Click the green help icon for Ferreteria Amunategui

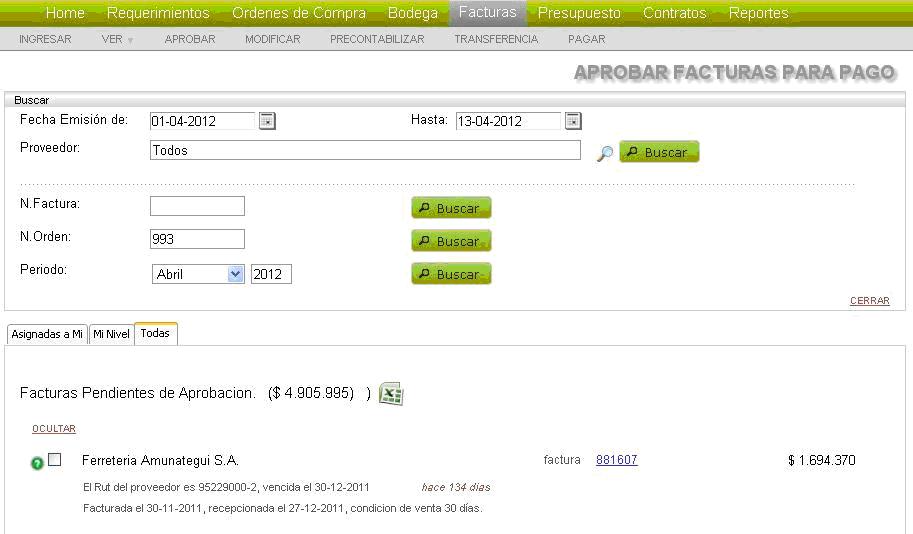(x=37, y=463)
